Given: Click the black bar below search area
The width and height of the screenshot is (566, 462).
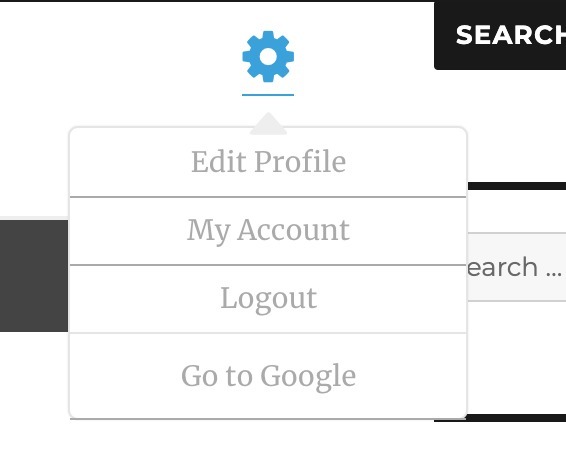Looking at the screenshot, I should point(500,418).
